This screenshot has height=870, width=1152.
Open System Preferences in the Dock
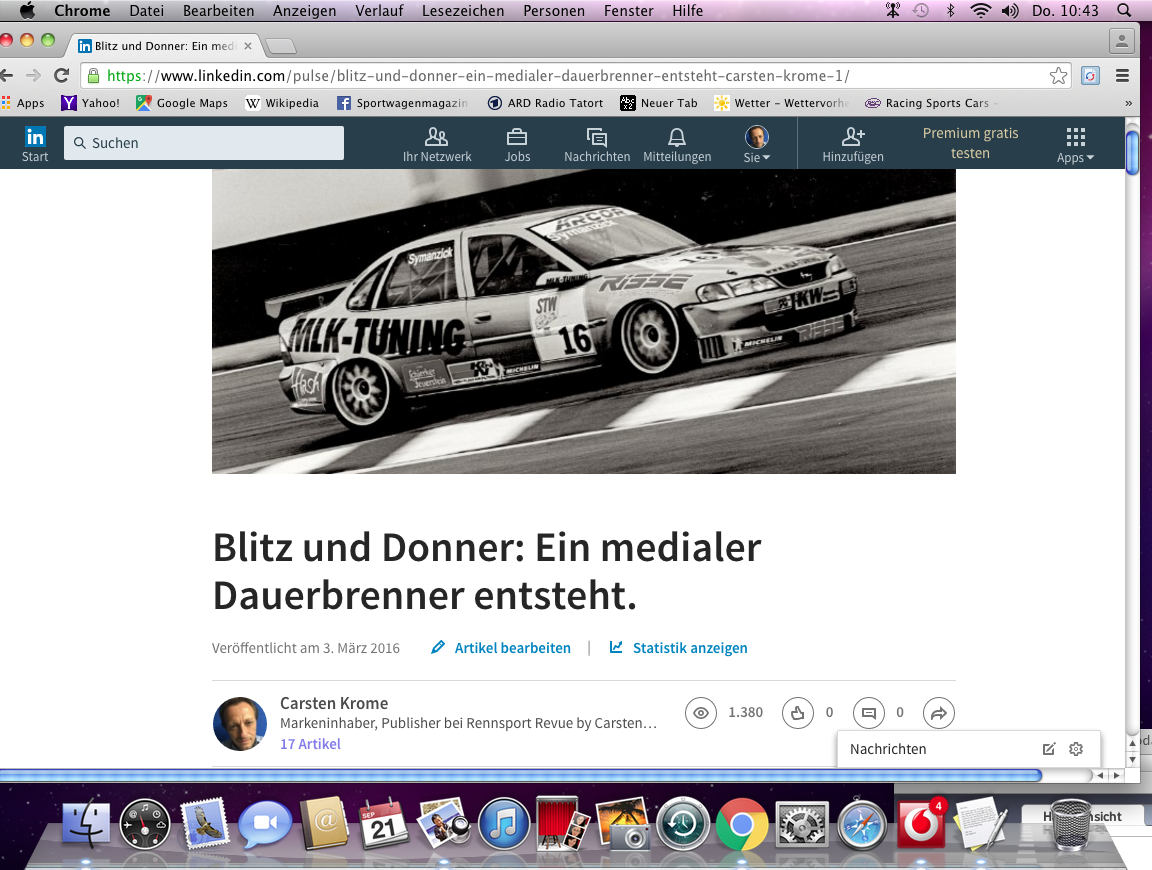[x=802, y=824]
